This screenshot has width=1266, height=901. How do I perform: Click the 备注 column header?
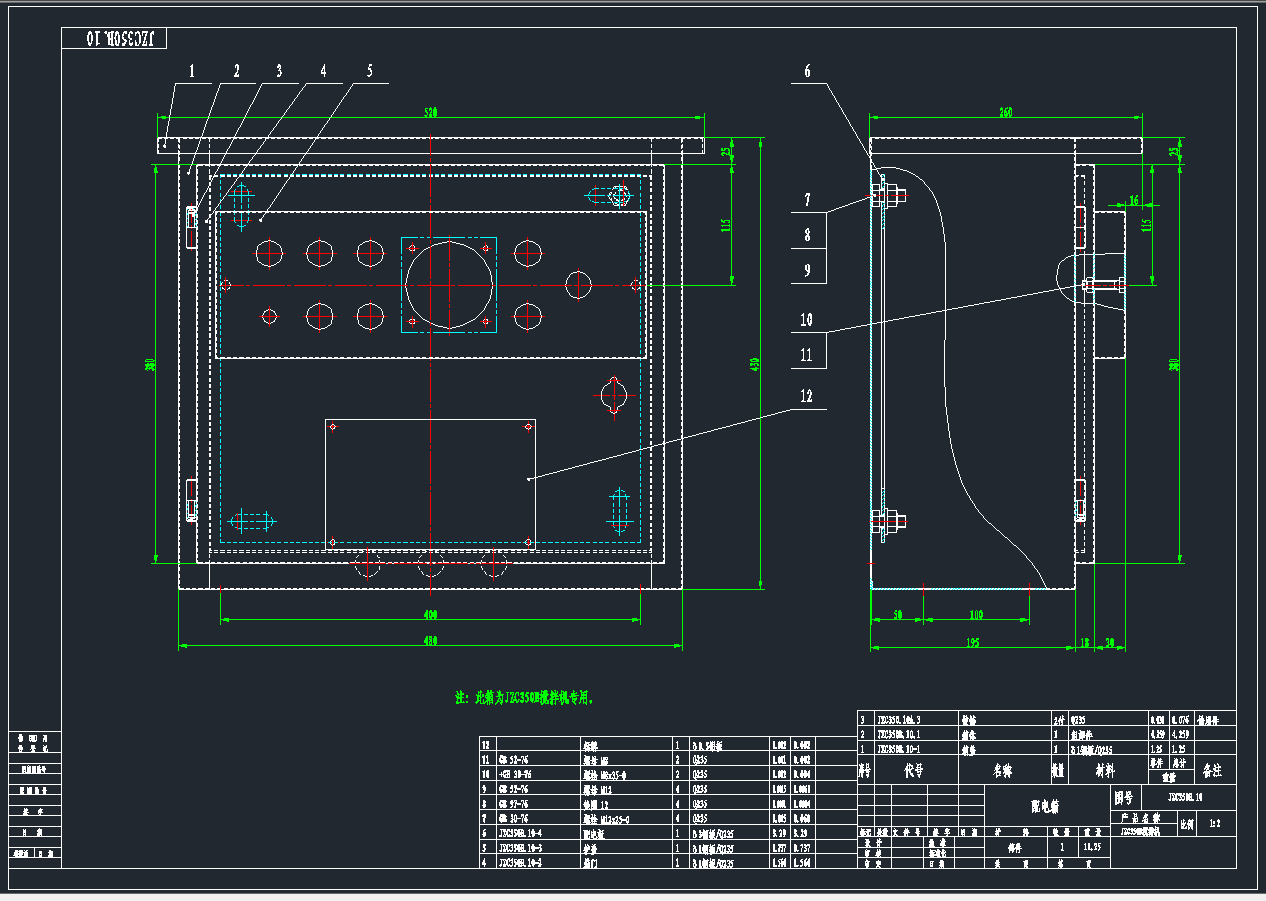click(x=1212, y=772)
